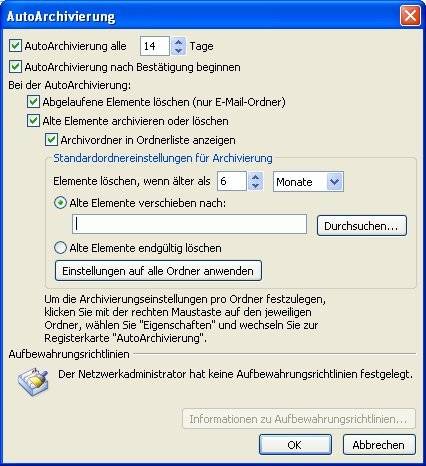Close the AutoArchivierung dialog window
426x466 pixels.
click(x=410, y=16)
